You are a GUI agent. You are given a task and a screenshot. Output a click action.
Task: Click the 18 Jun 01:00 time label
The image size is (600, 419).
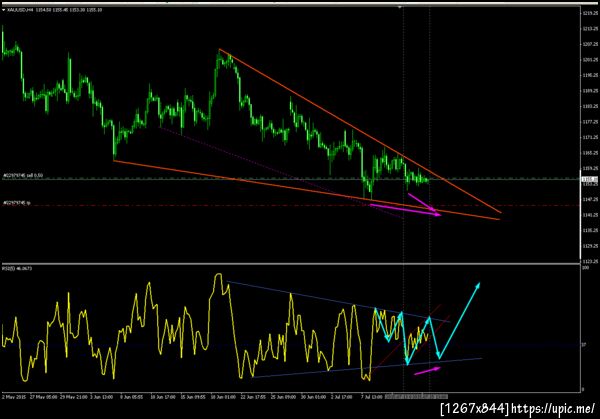tap(223, 397)
